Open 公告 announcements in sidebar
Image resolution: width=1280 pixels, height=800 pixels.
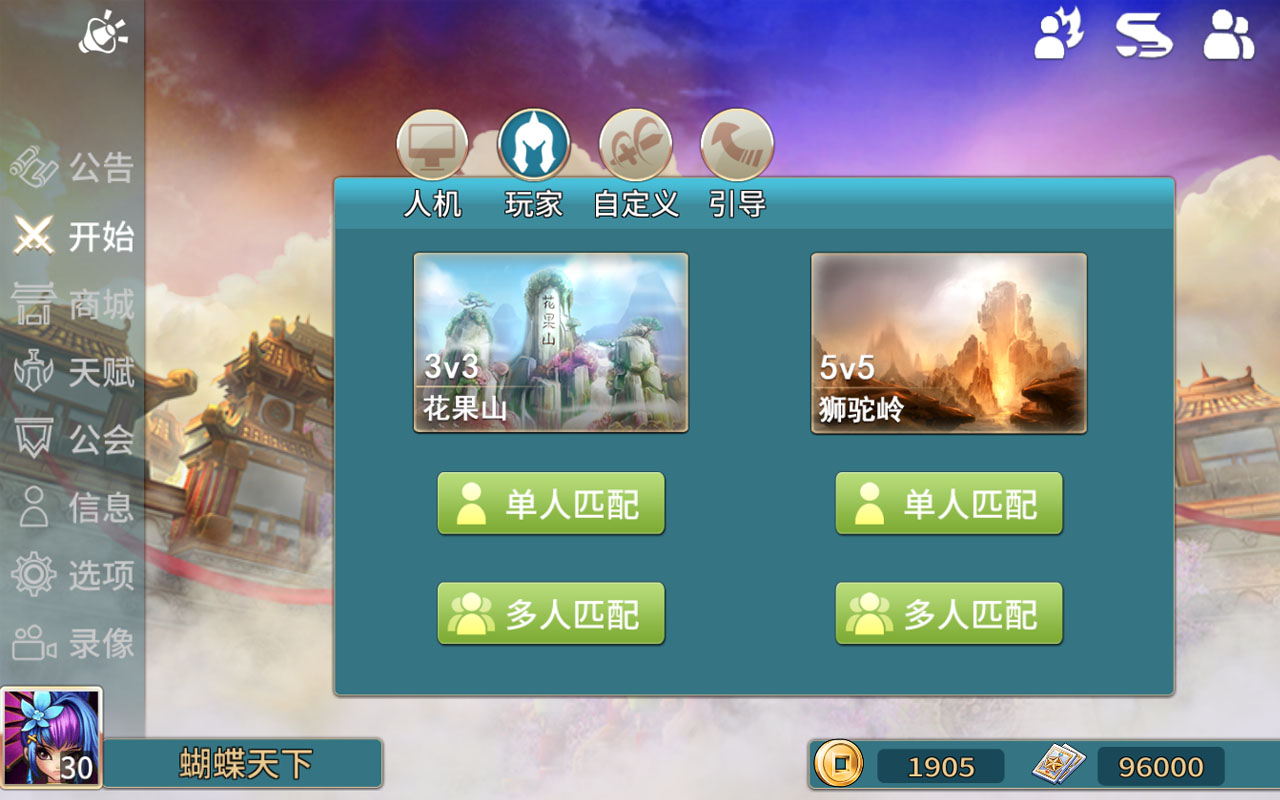(x=72, y=167)
